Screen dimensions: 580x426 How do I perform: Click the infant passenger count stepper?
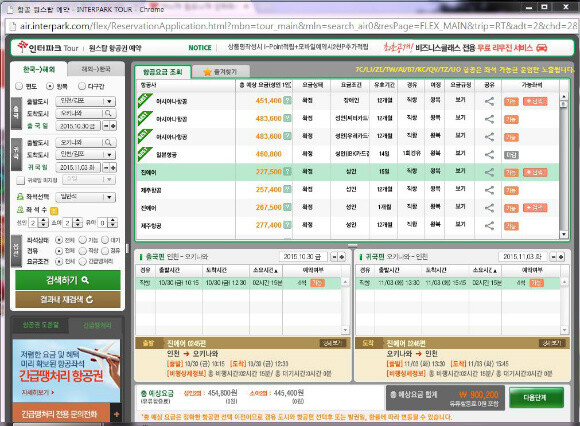pyautogui.click(x=113, y=223)
